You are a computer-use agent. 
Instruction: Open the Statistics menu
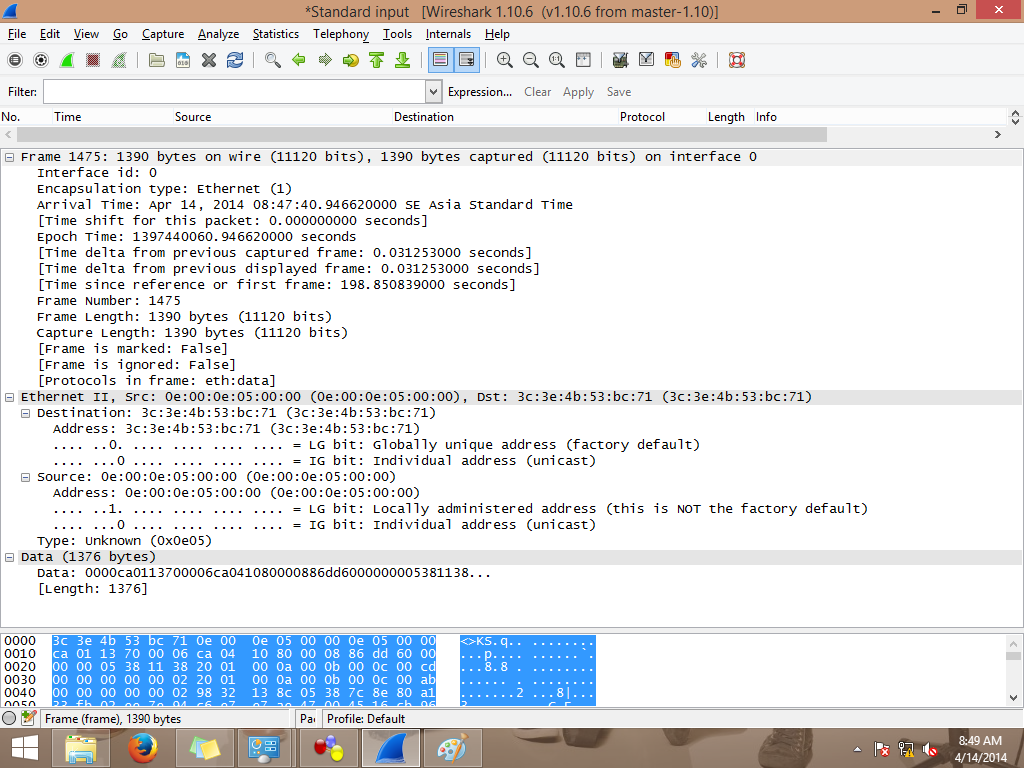tap(276, 34)
